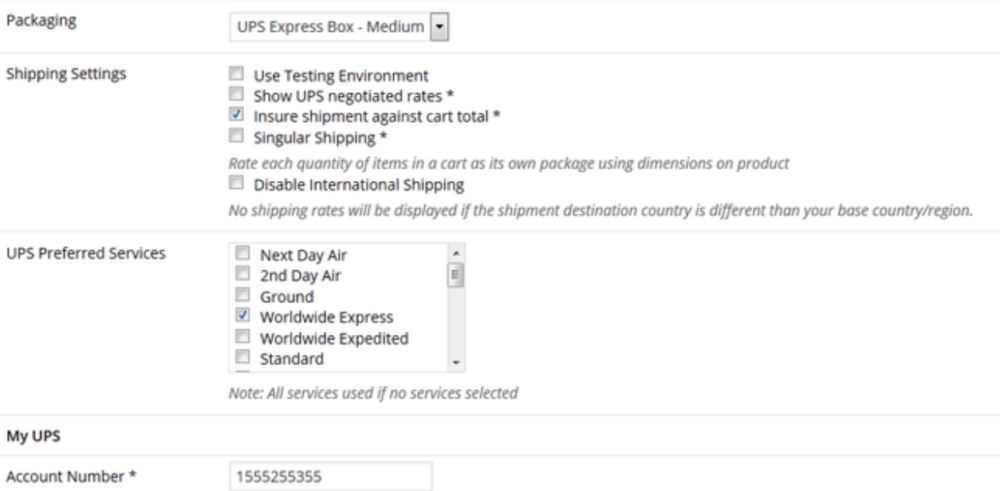Click the services list scroll up arrow
Screen dimensions: 1000x491
tap(456, 253)
